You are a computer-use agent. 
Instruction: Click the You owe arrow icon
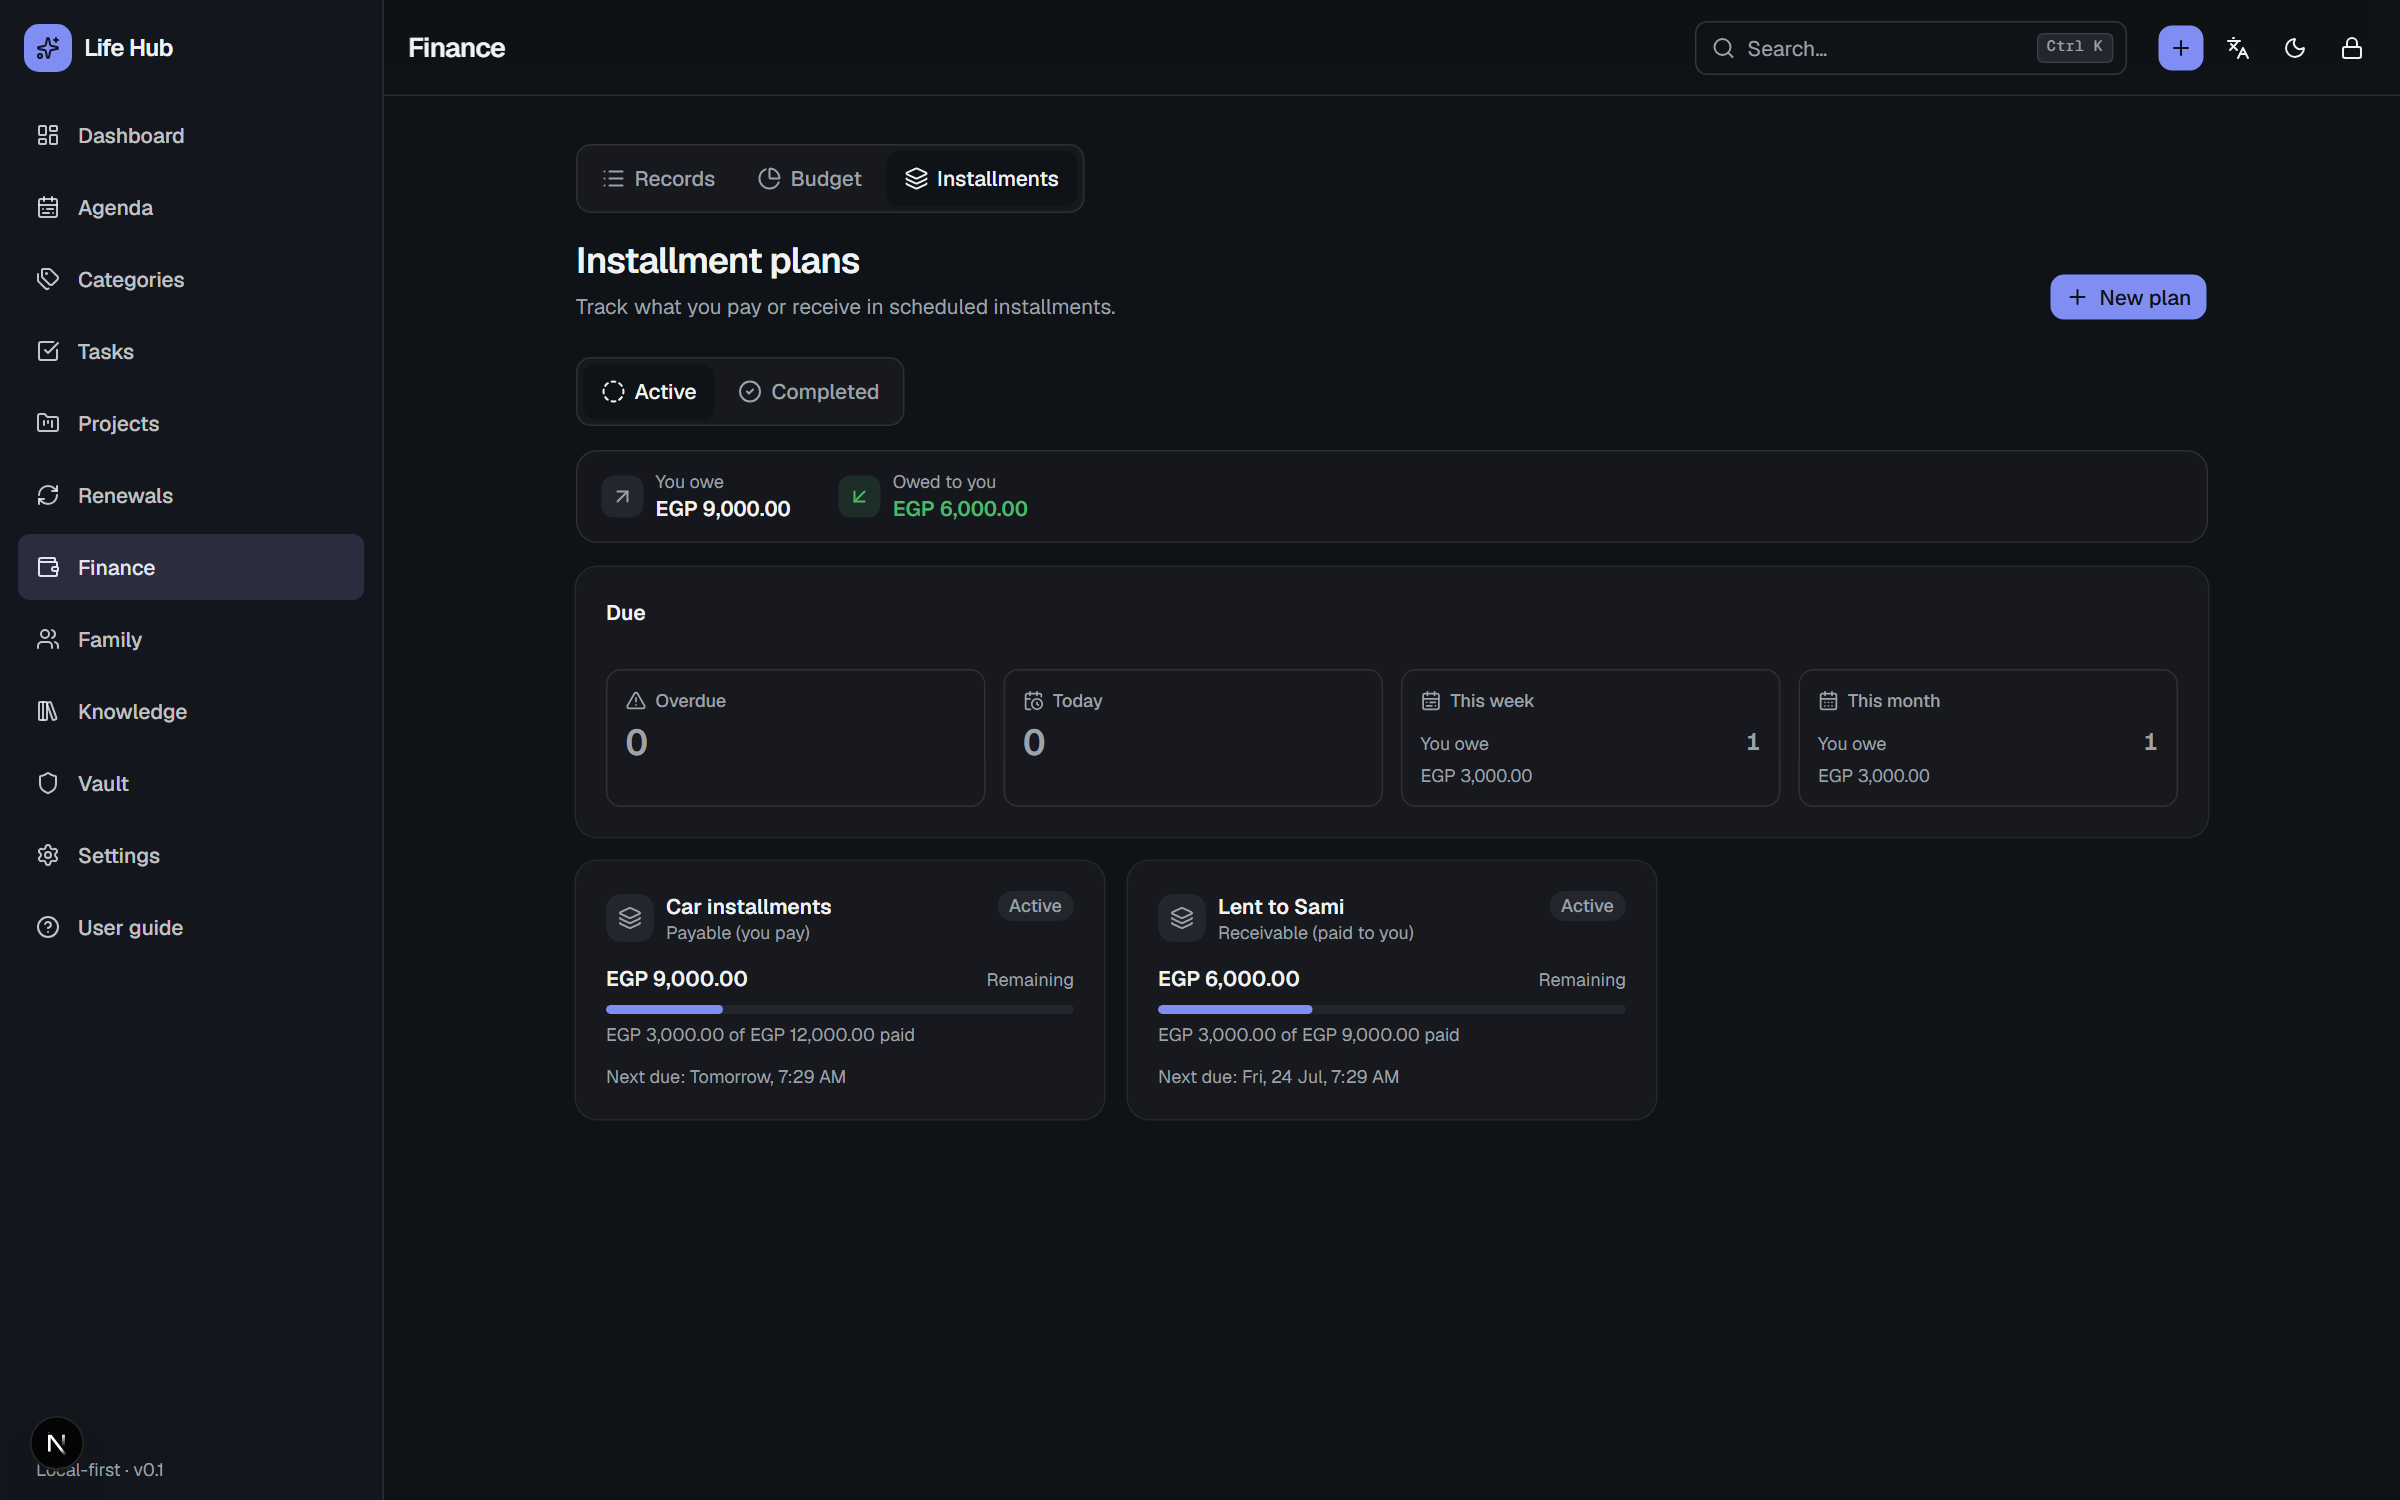(x=622, y=496)
